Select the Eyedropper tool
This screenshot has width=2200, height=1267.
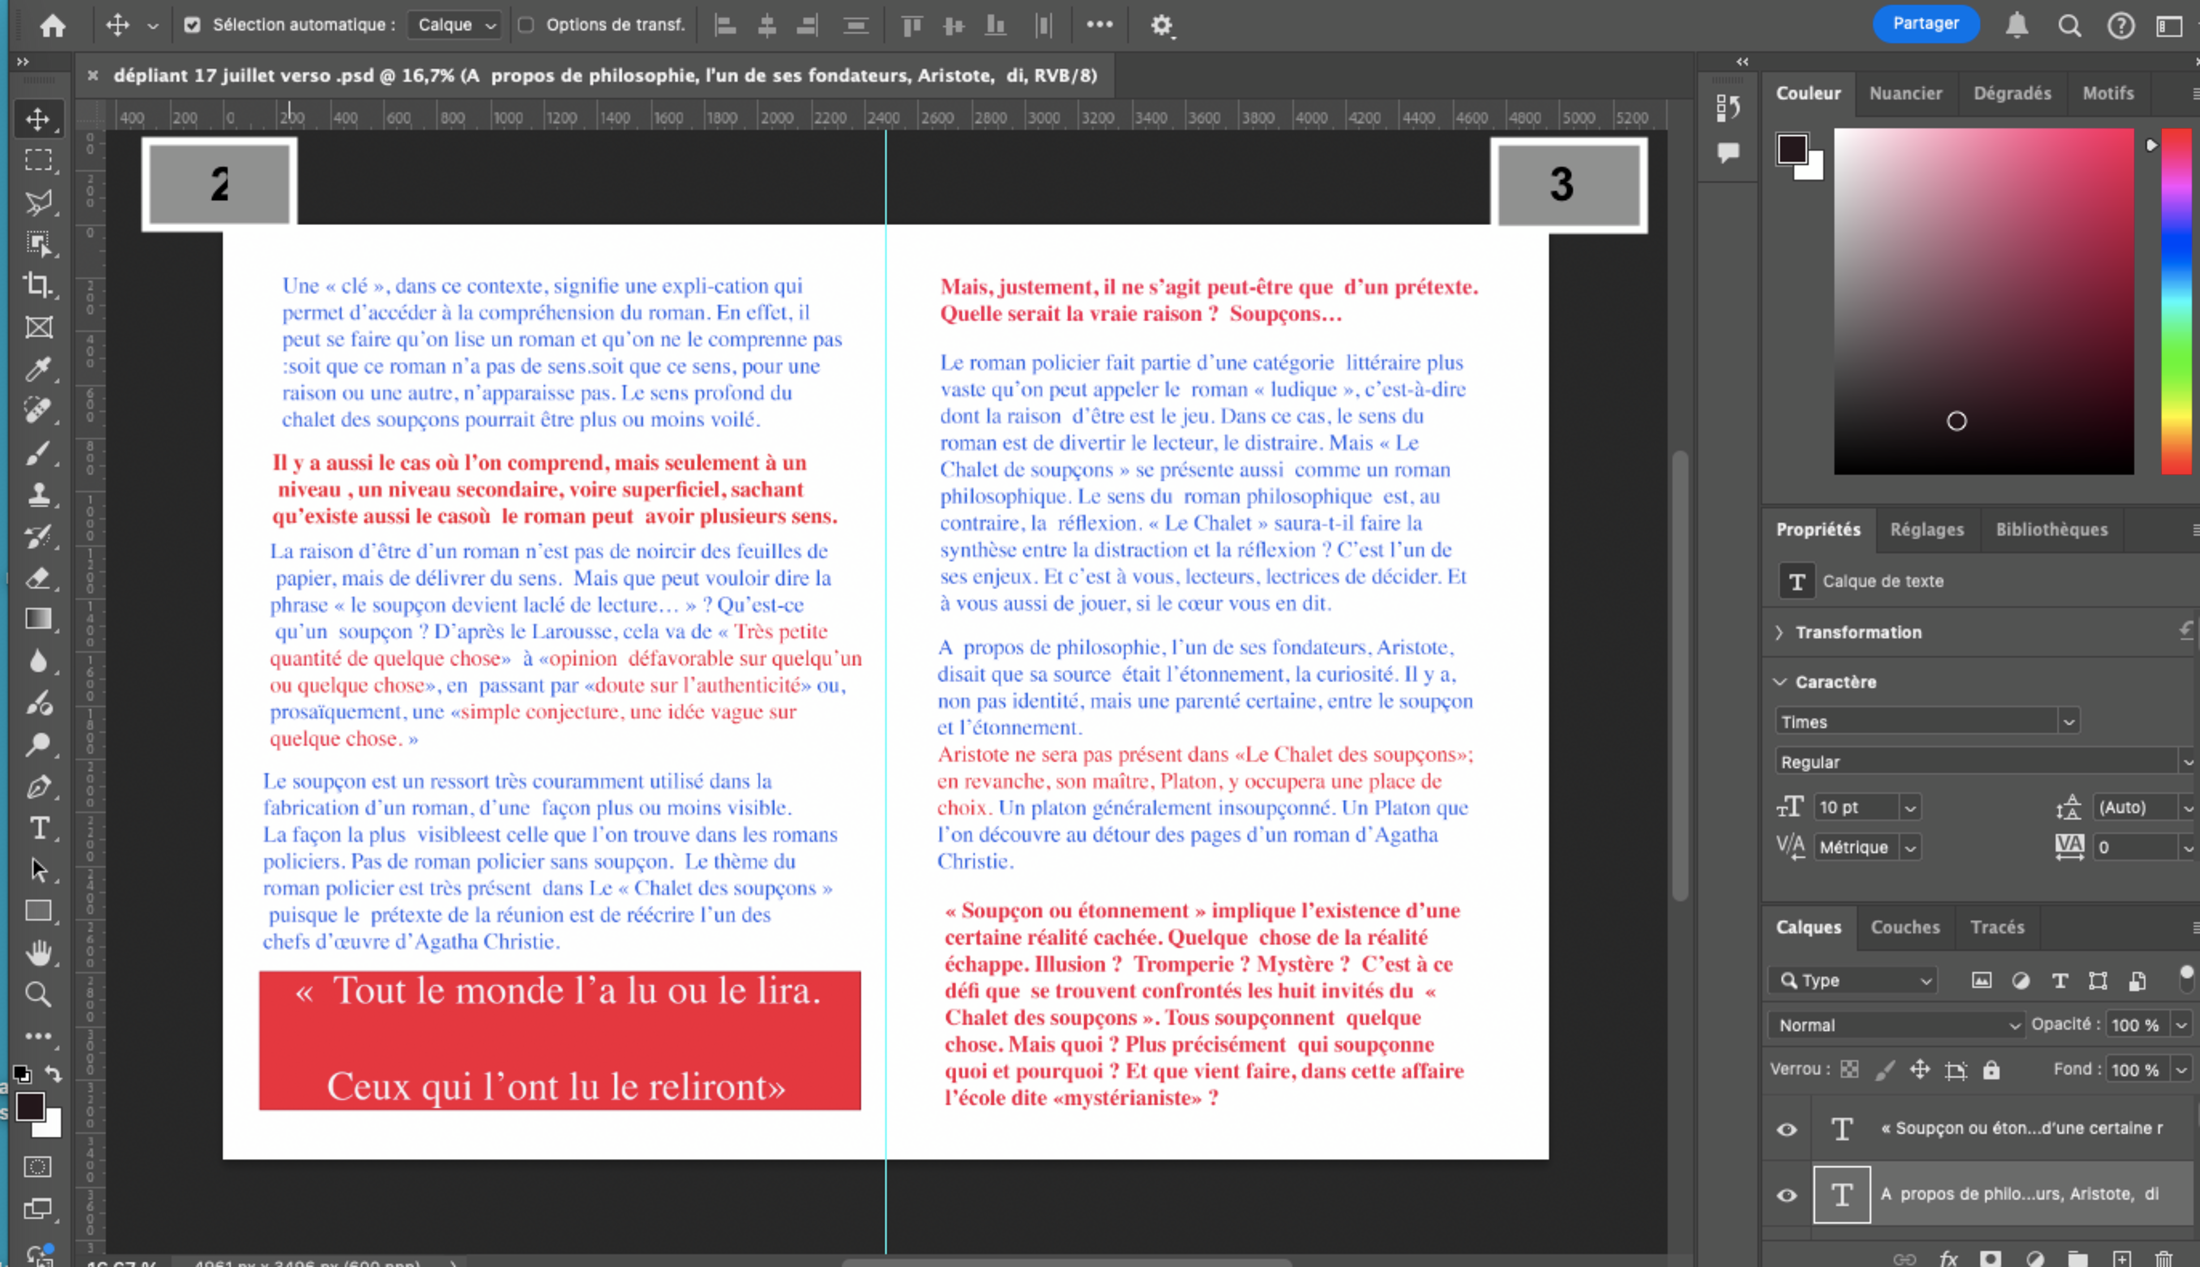pyautogui.click(x=38, y=369)
